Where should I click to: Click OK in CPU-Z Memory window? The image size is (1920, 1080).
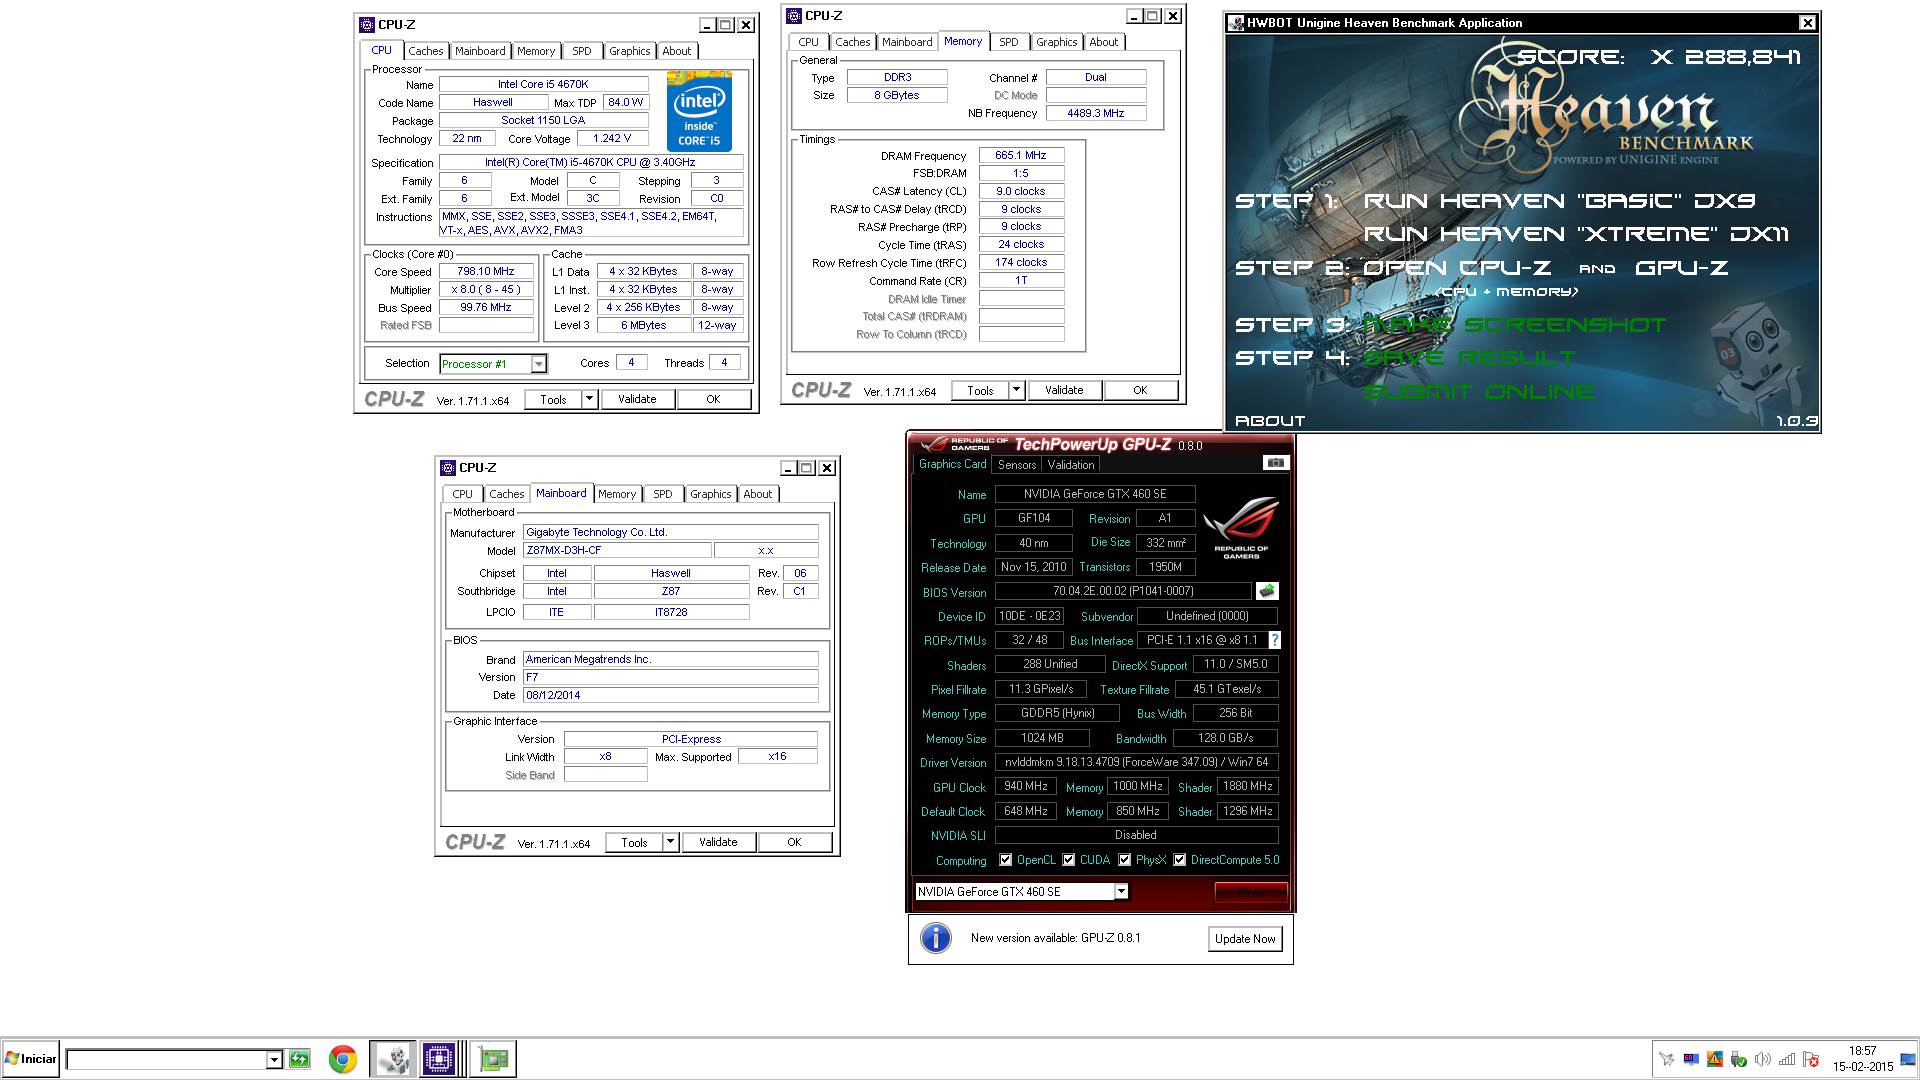pyautogui.click(x=1140, y=390)
